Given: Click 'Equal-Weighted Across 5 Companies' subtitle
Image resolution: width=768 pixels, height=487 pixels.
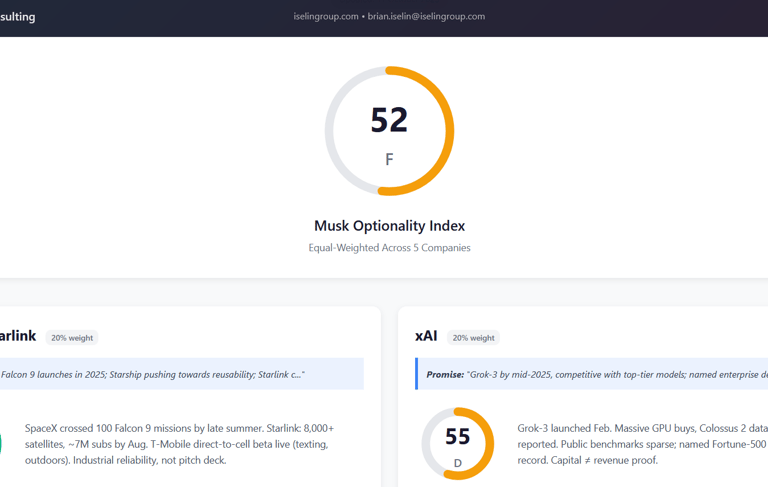Looking at the screenshot, I should tap(389, 248).
